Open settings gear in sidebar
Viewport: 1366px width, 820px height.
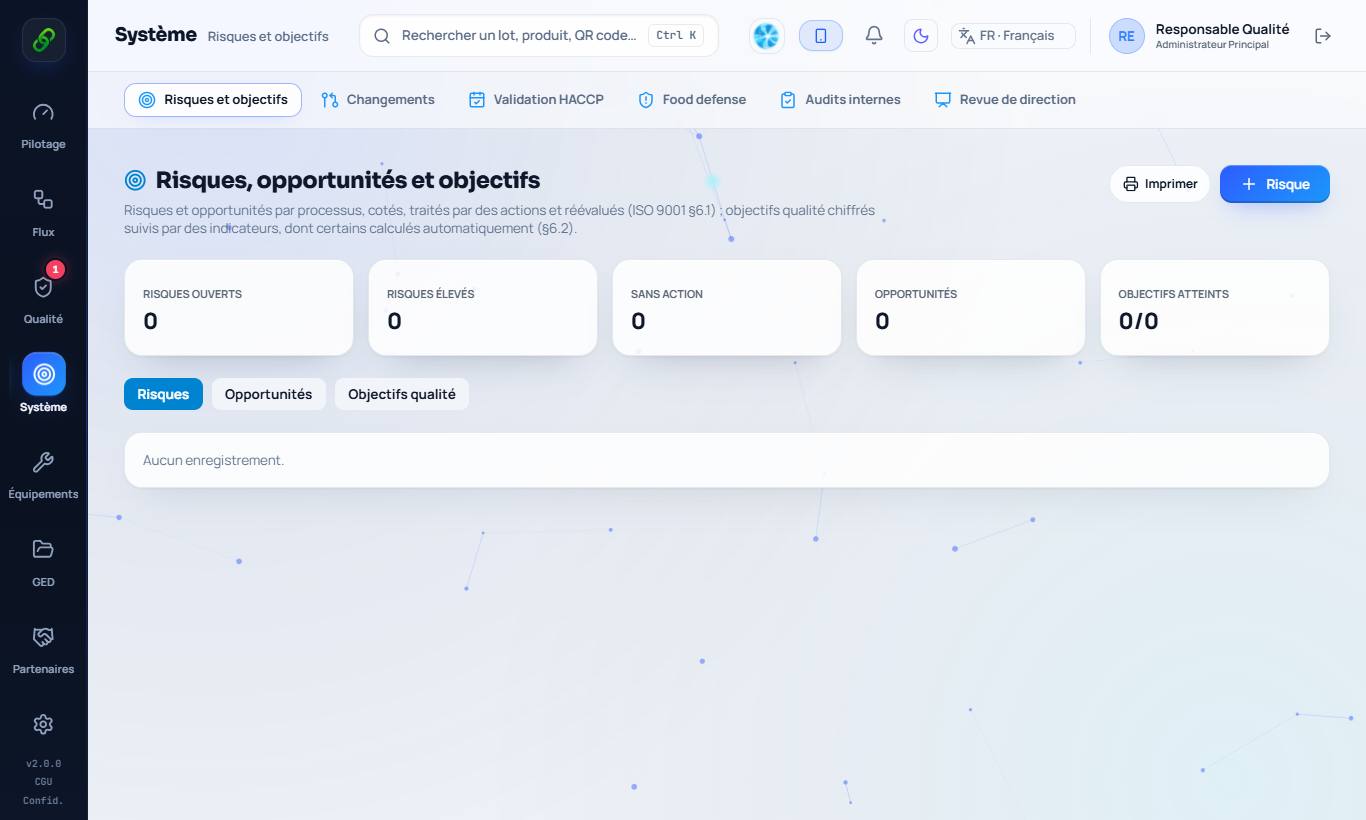43,724
